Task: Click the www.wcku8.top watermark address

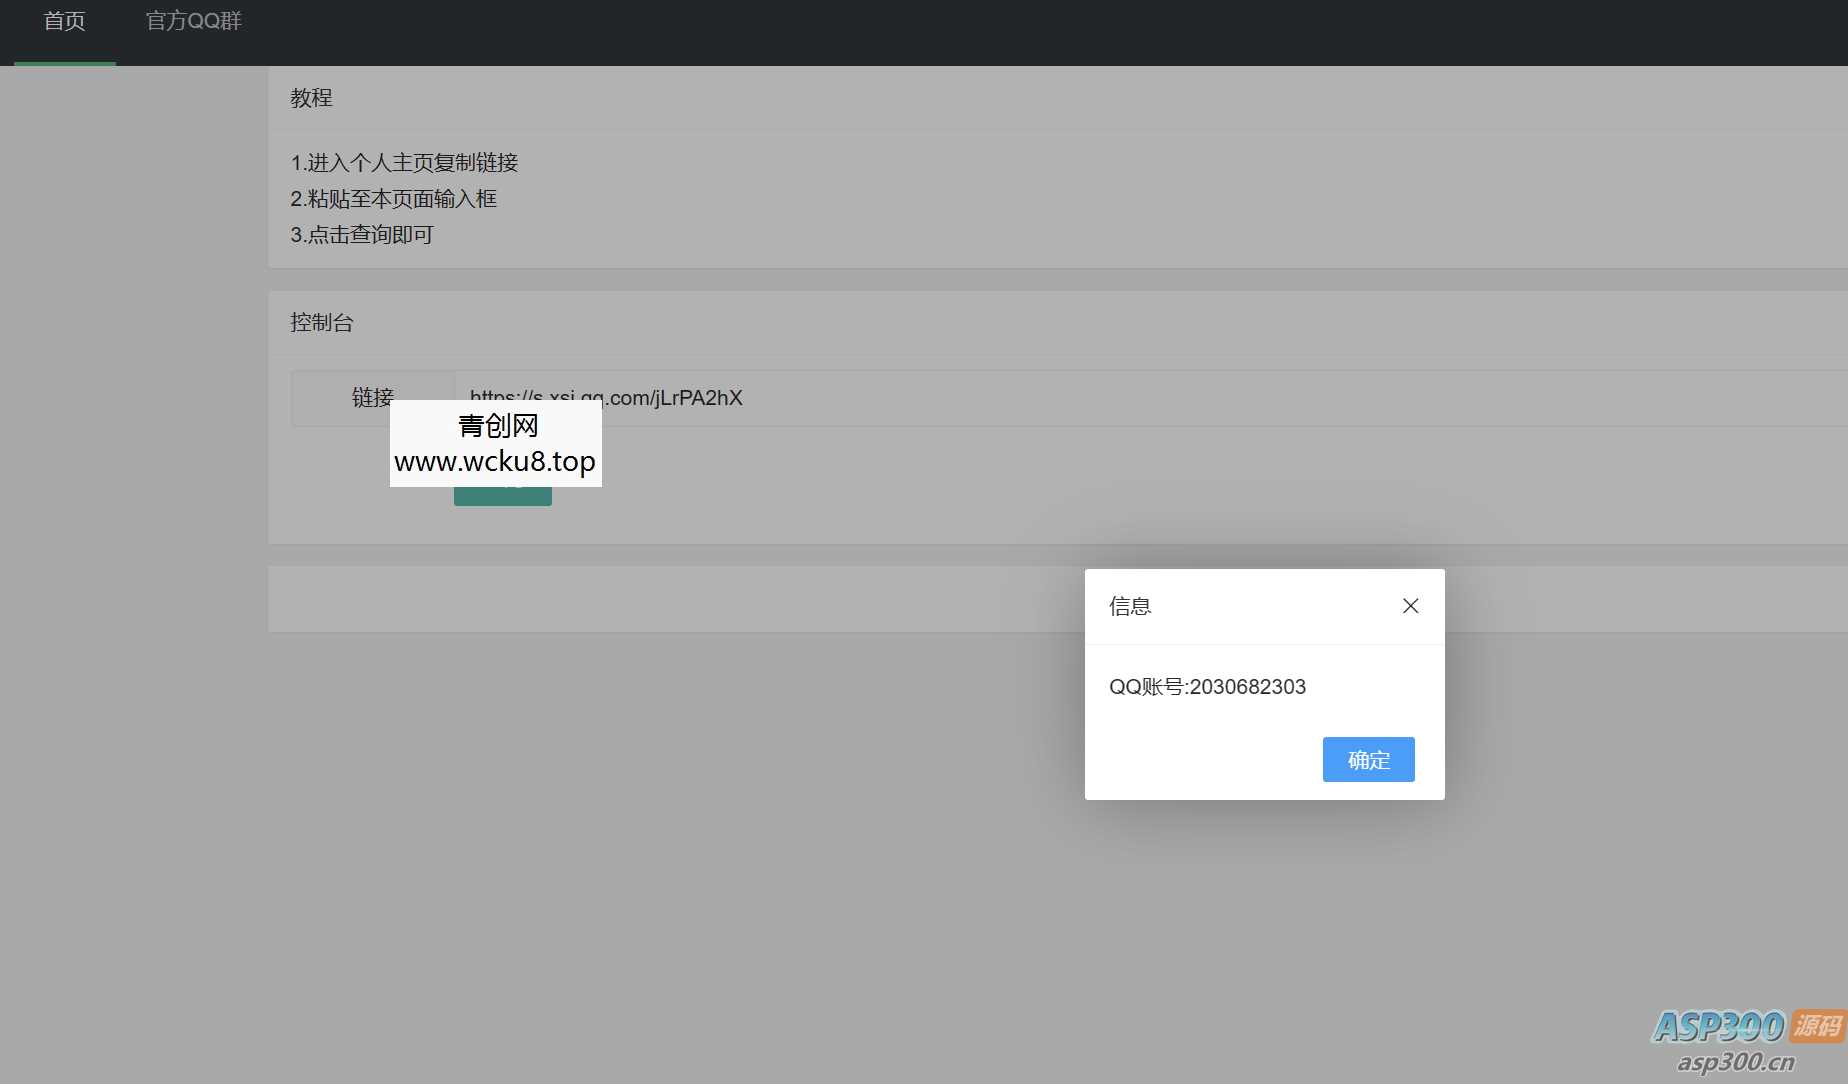Action: pyautogui.click(x=495, y=462)
